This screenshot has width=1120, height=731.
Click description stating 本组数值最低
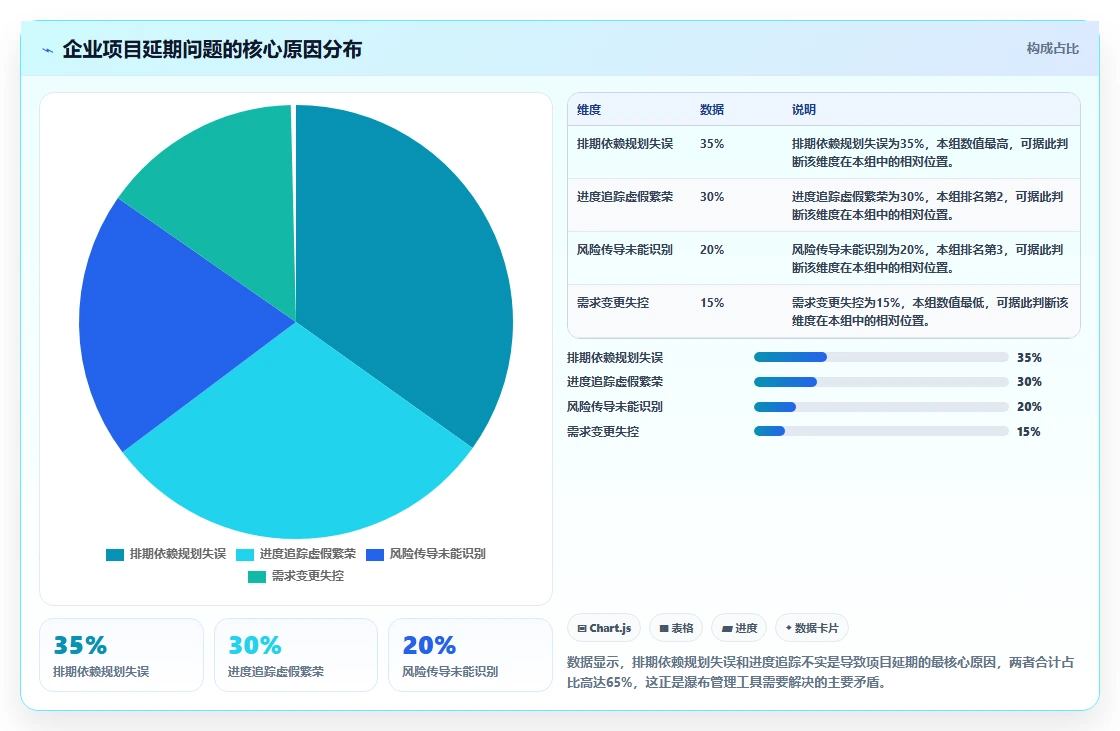tap(930, 312)
